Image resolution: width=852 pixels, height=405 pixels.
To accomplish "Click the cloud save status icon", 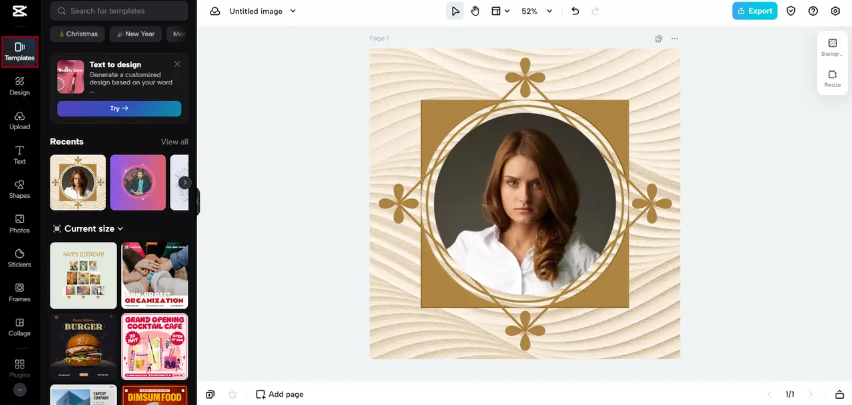I will click(215, 11).
